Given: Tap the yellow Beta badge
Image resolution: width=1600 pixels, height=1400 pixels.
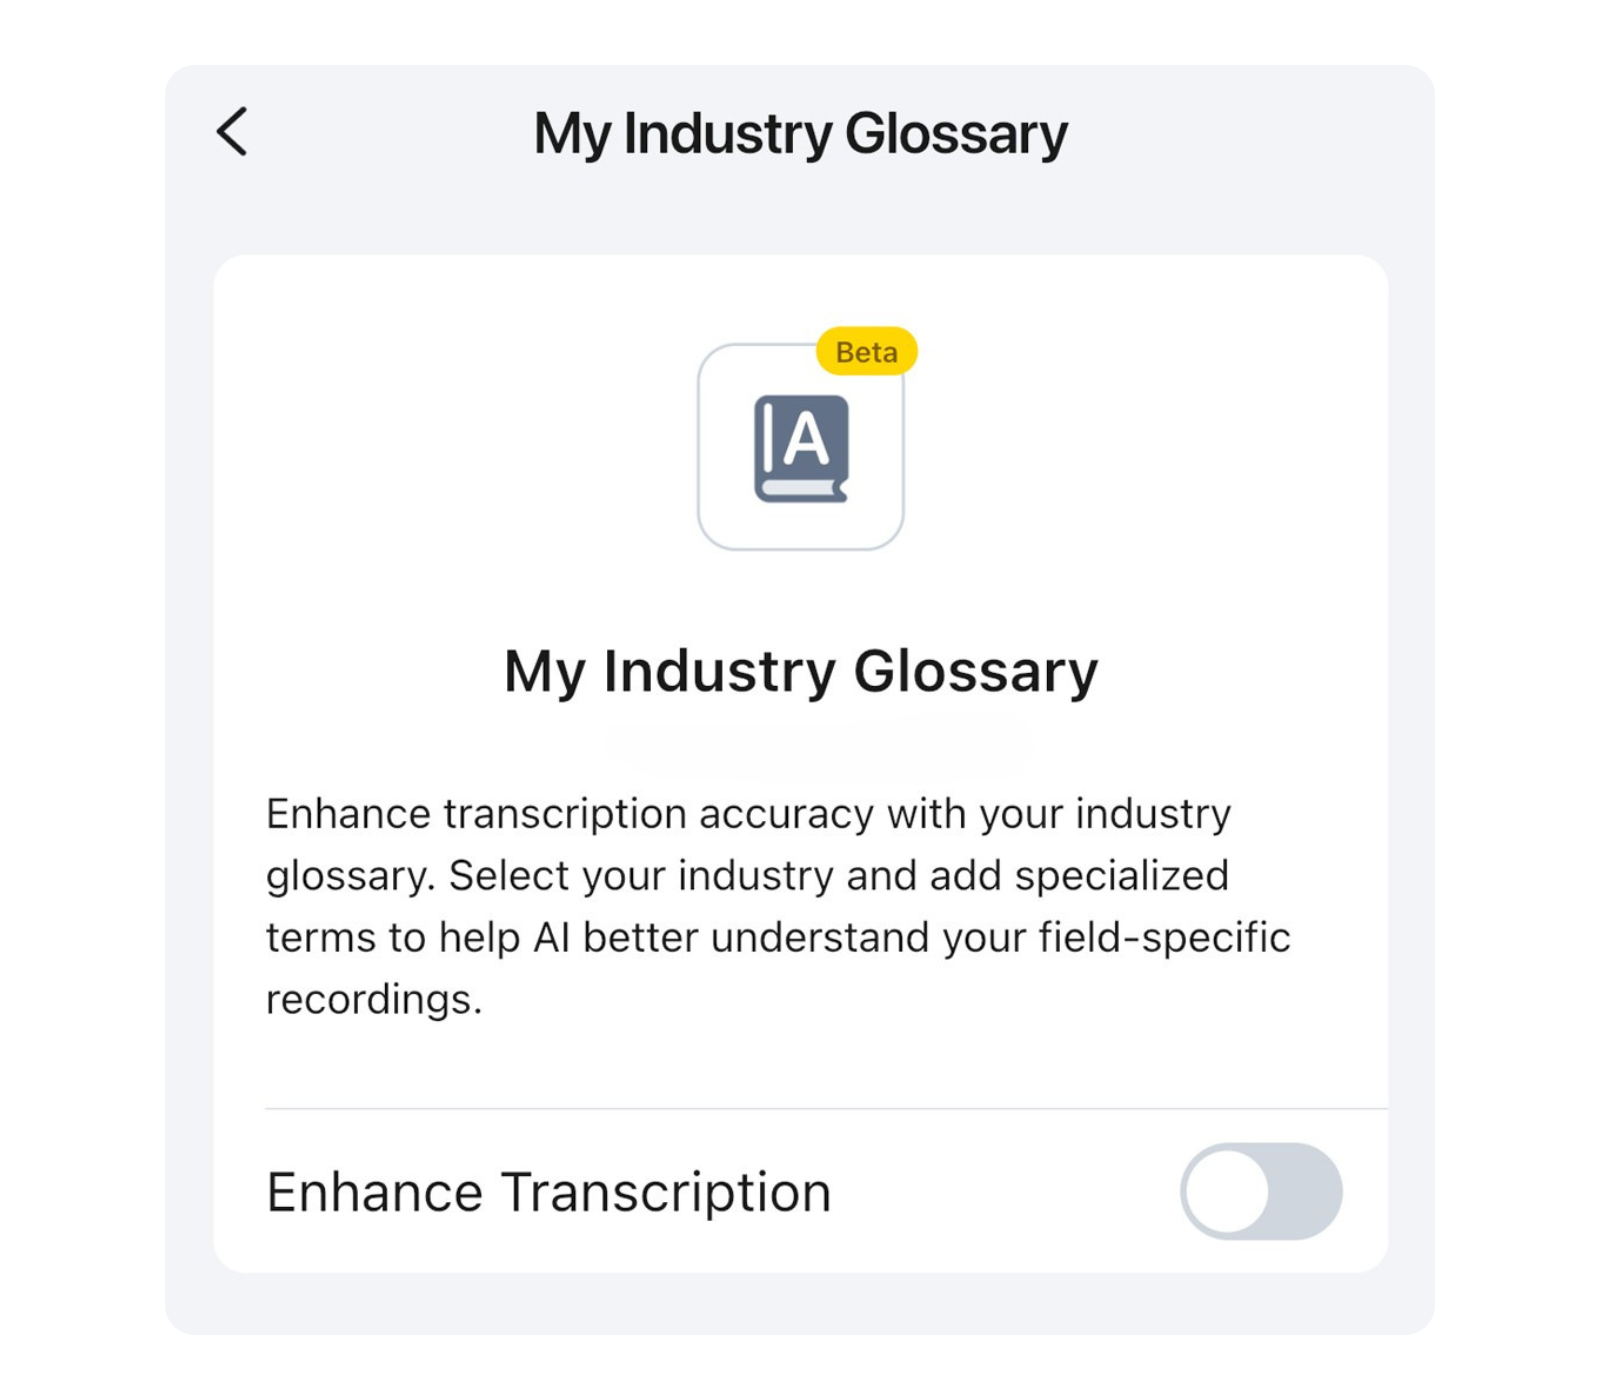Looking at the screenshot, I should pos(866,352).
